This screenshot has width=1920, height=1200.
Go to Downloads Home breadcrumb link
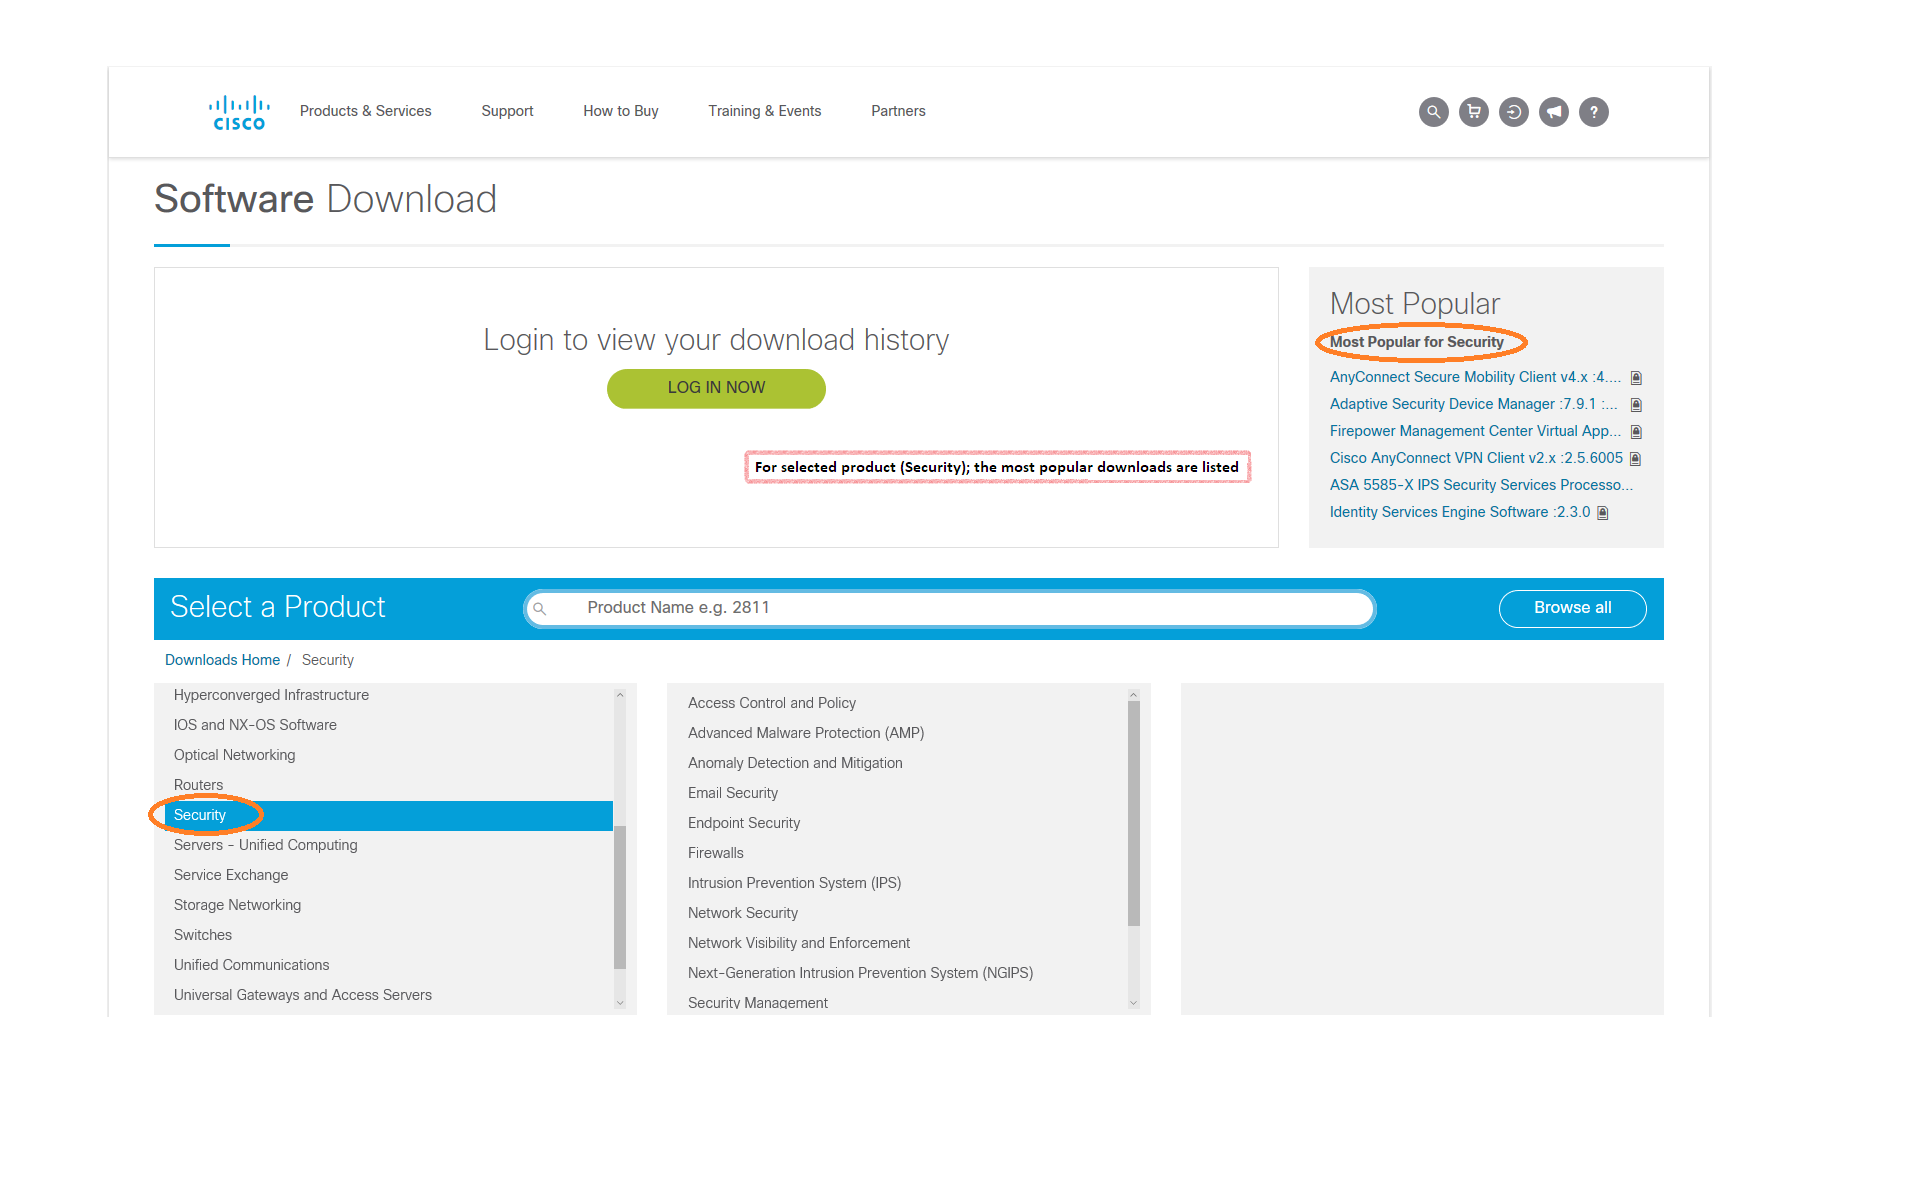(222, 660)
